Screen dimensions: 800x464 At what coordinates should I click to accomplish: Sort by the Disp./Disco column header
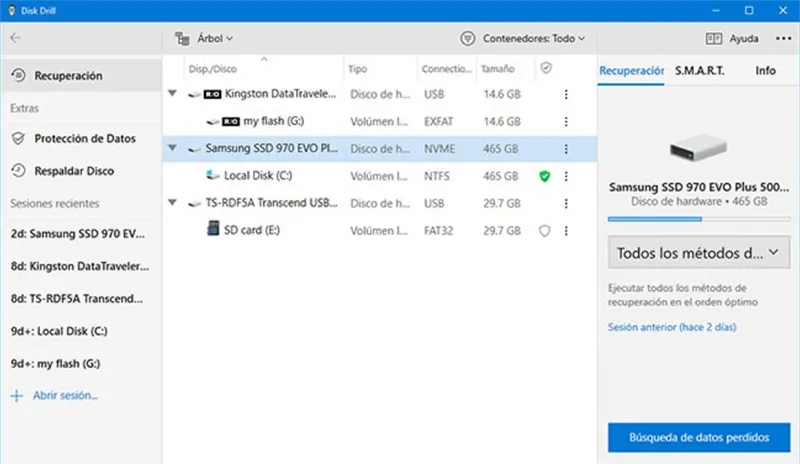pyautogui.click(x=213, y=69)
